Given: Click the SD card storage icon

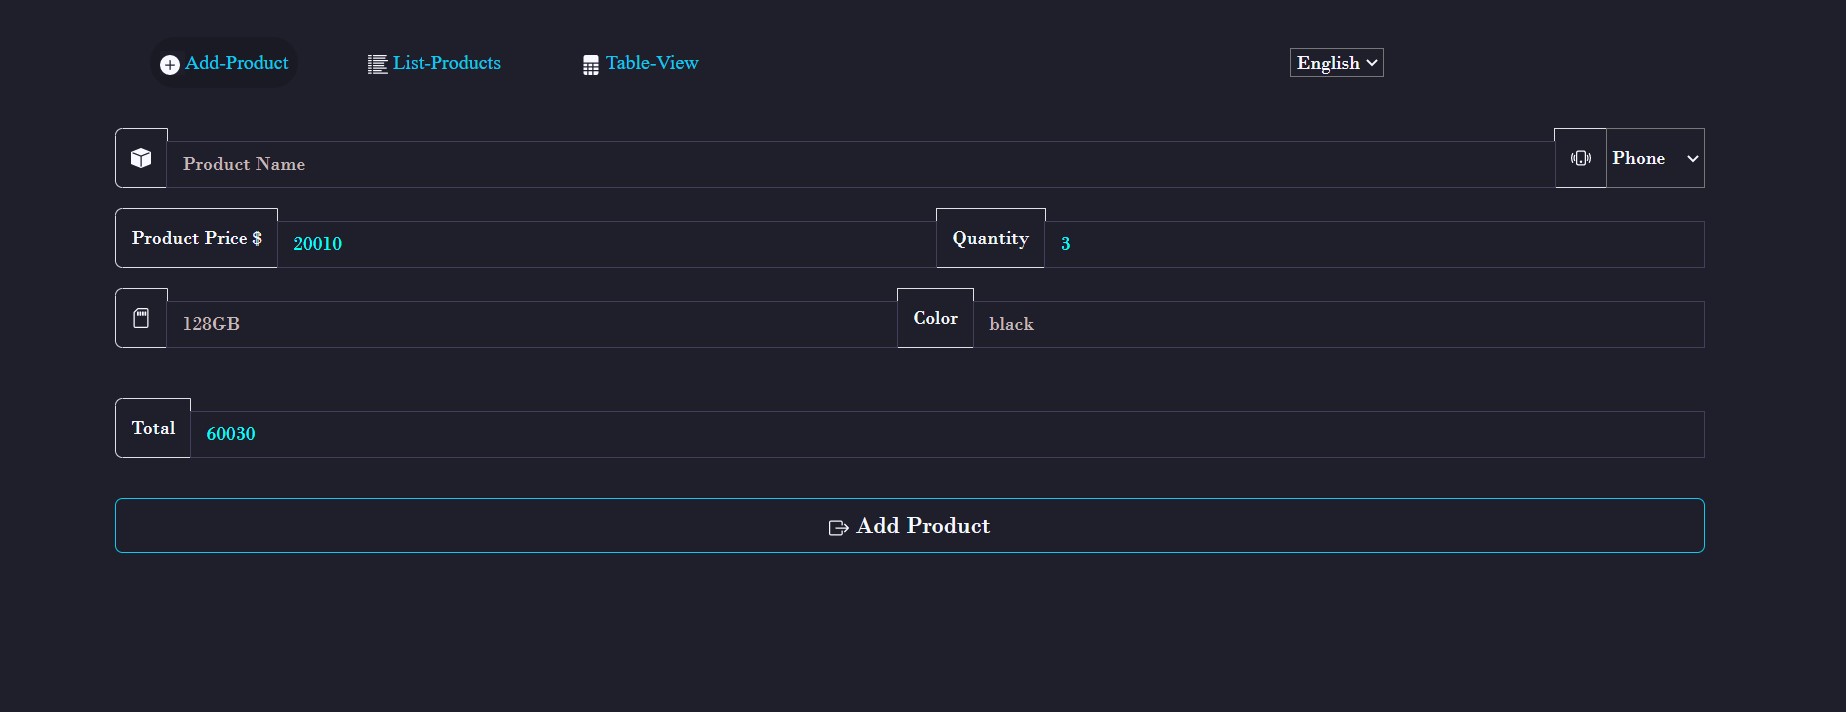Looking at the screenshot, I should (141, 318).
